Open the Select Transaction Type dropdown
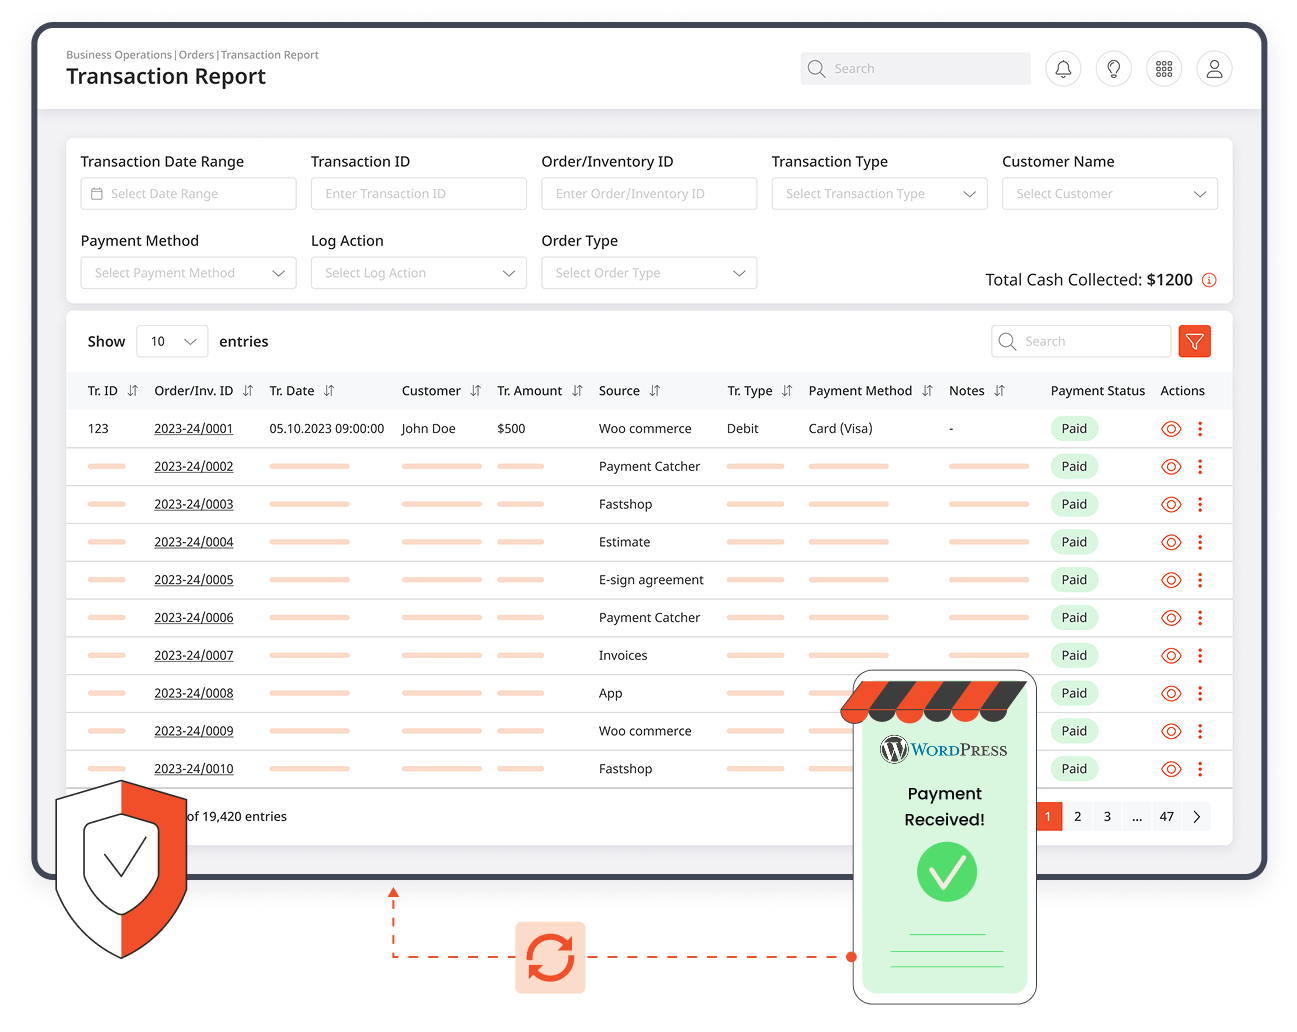This screenshot has width=1297, height=1032. tap(879, 194)
